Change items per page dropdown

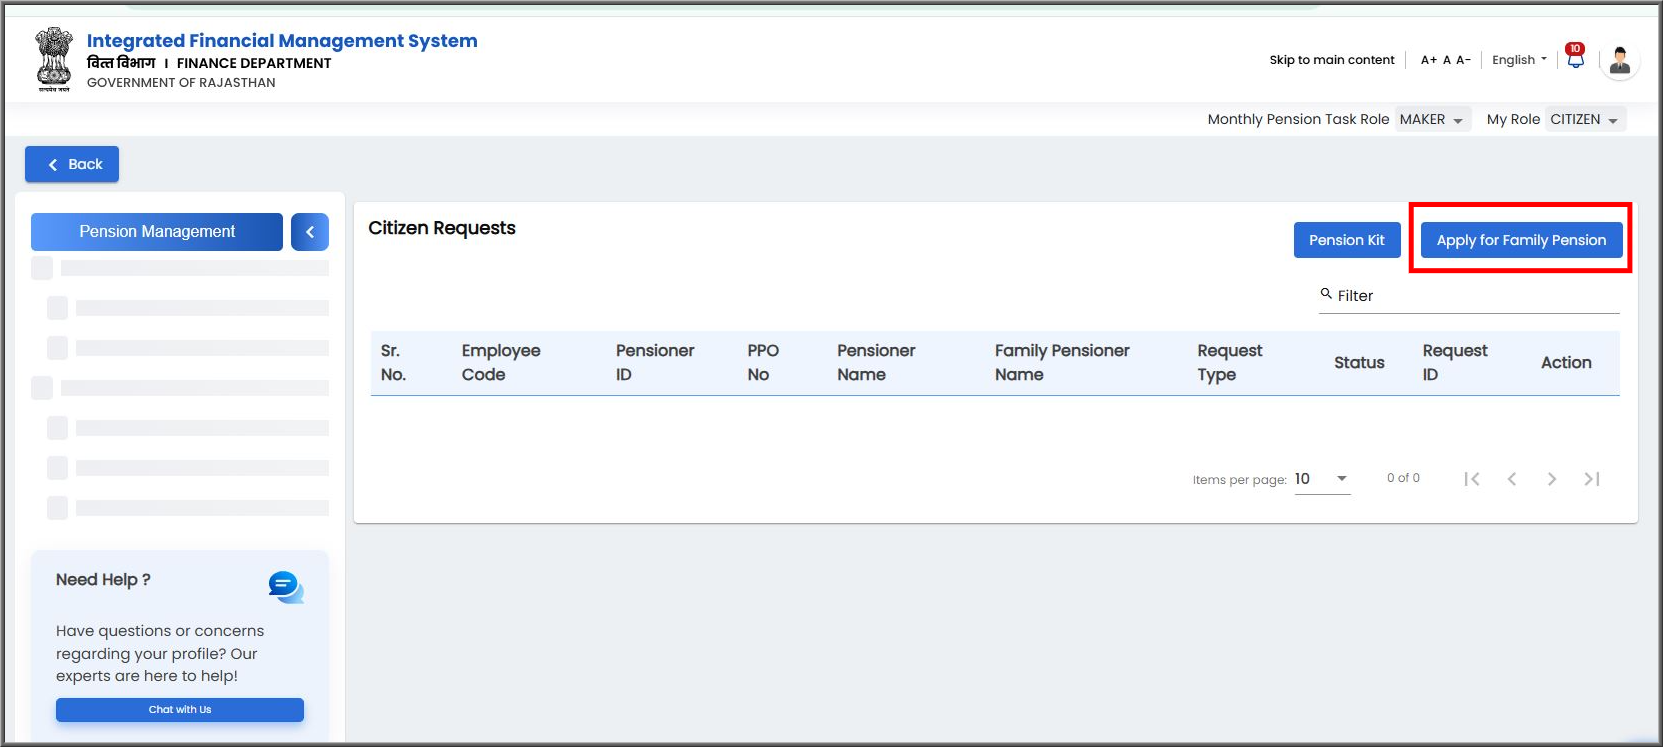1322,479
